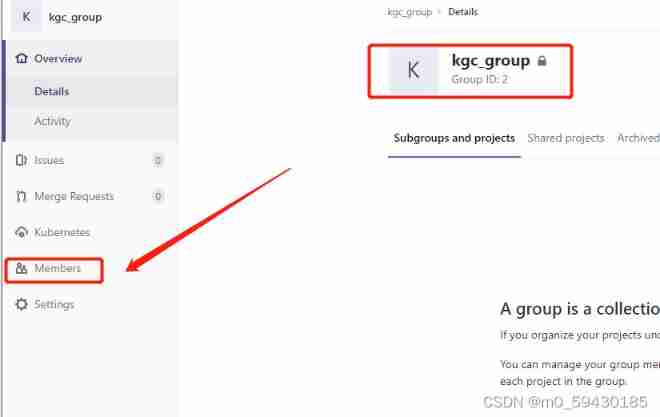This screenshot has width=660, height=417.
Task: Click the kgc_group breadcrumb link
Action: tap(410, 12)
